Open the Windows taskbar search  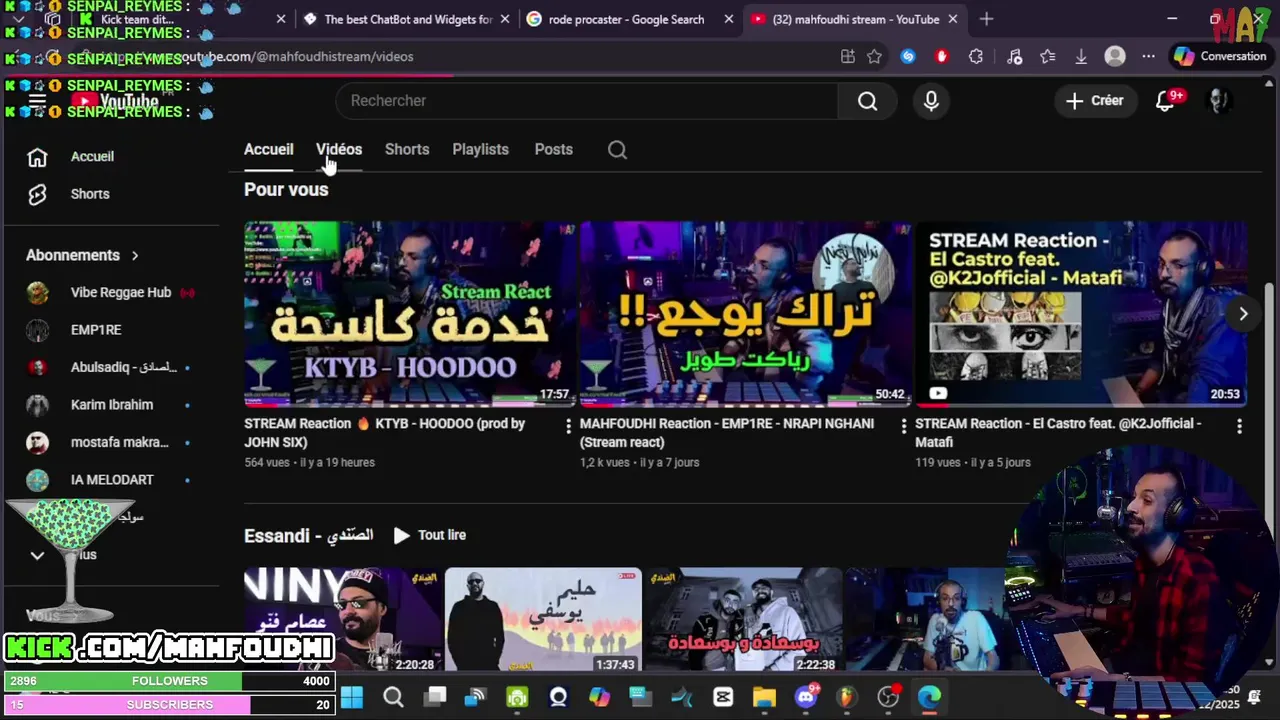pyautogui.click(x=393, y=697)
